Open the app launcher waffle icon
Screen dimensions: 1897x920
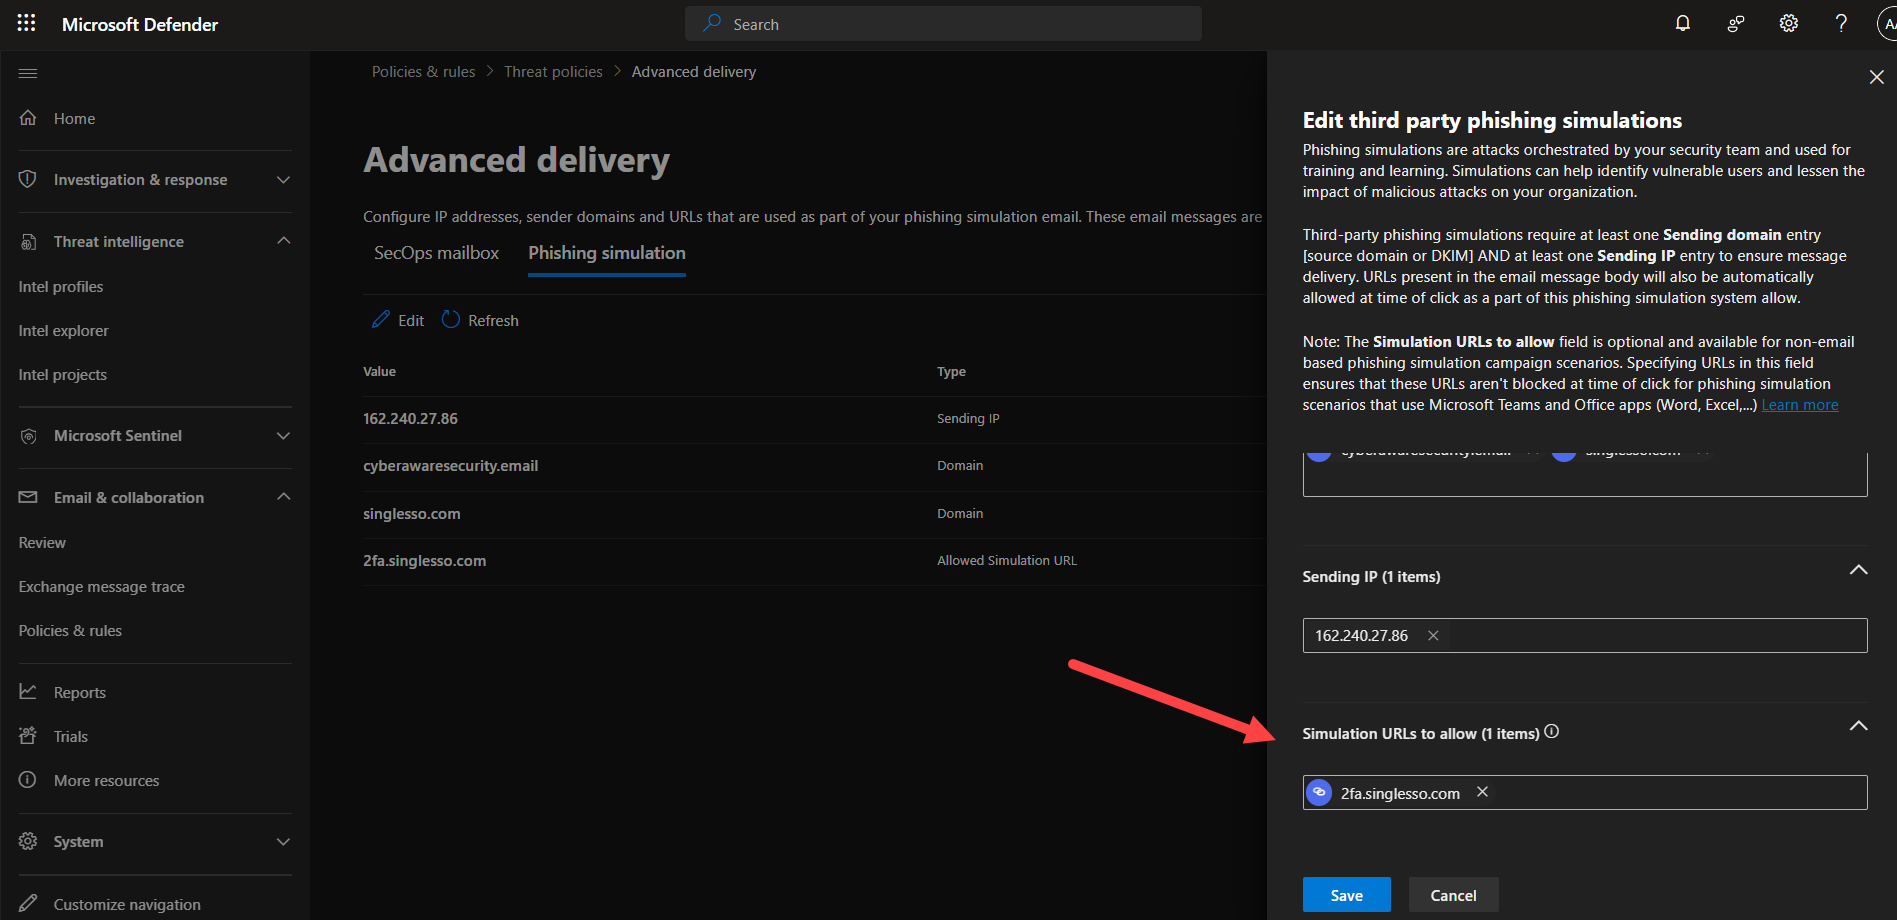(26, 23)
